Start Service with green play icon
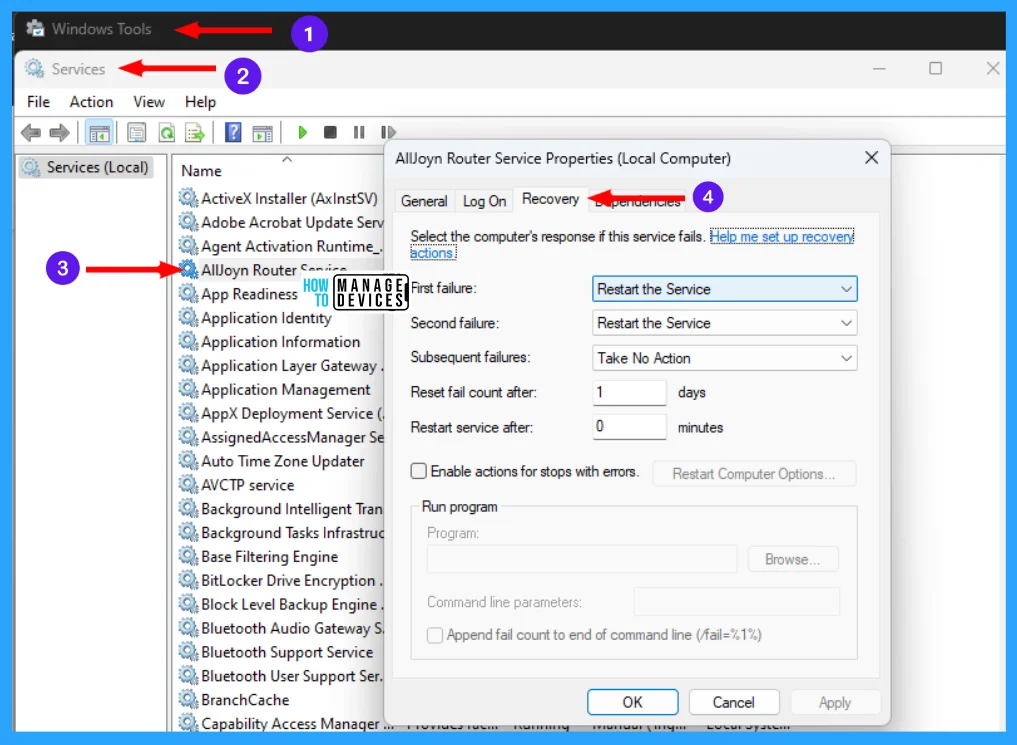This screenshot has height=745, width=1017. (302, 132)
